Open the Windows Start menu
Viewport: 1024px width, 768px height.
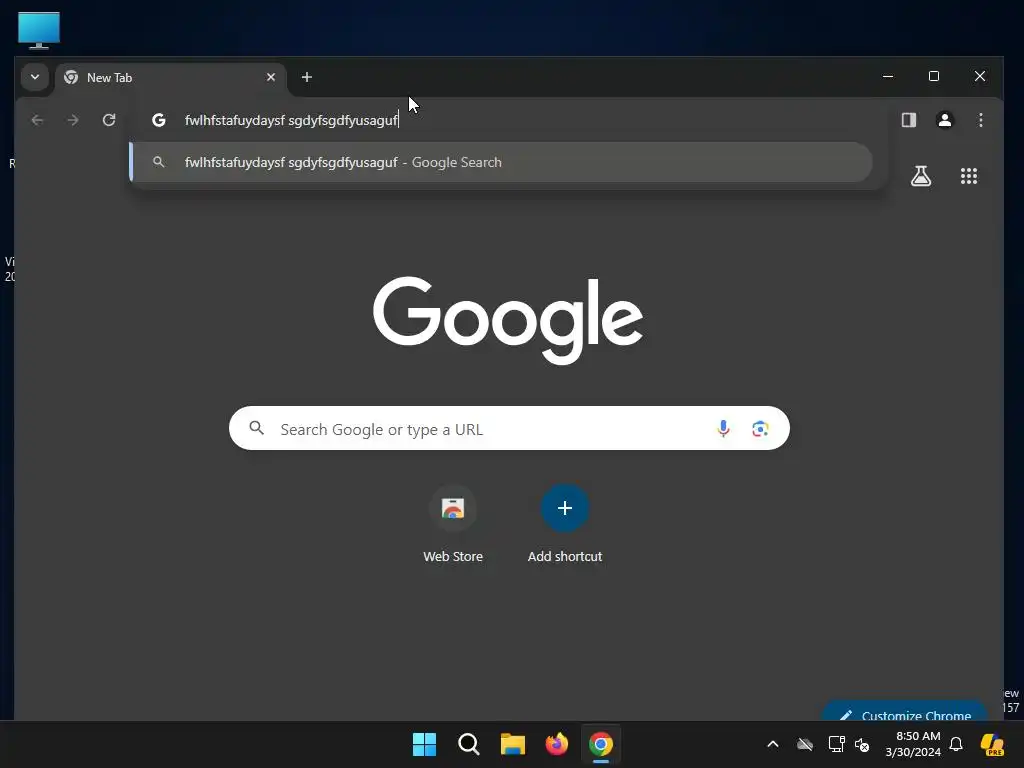pos(424,744)
